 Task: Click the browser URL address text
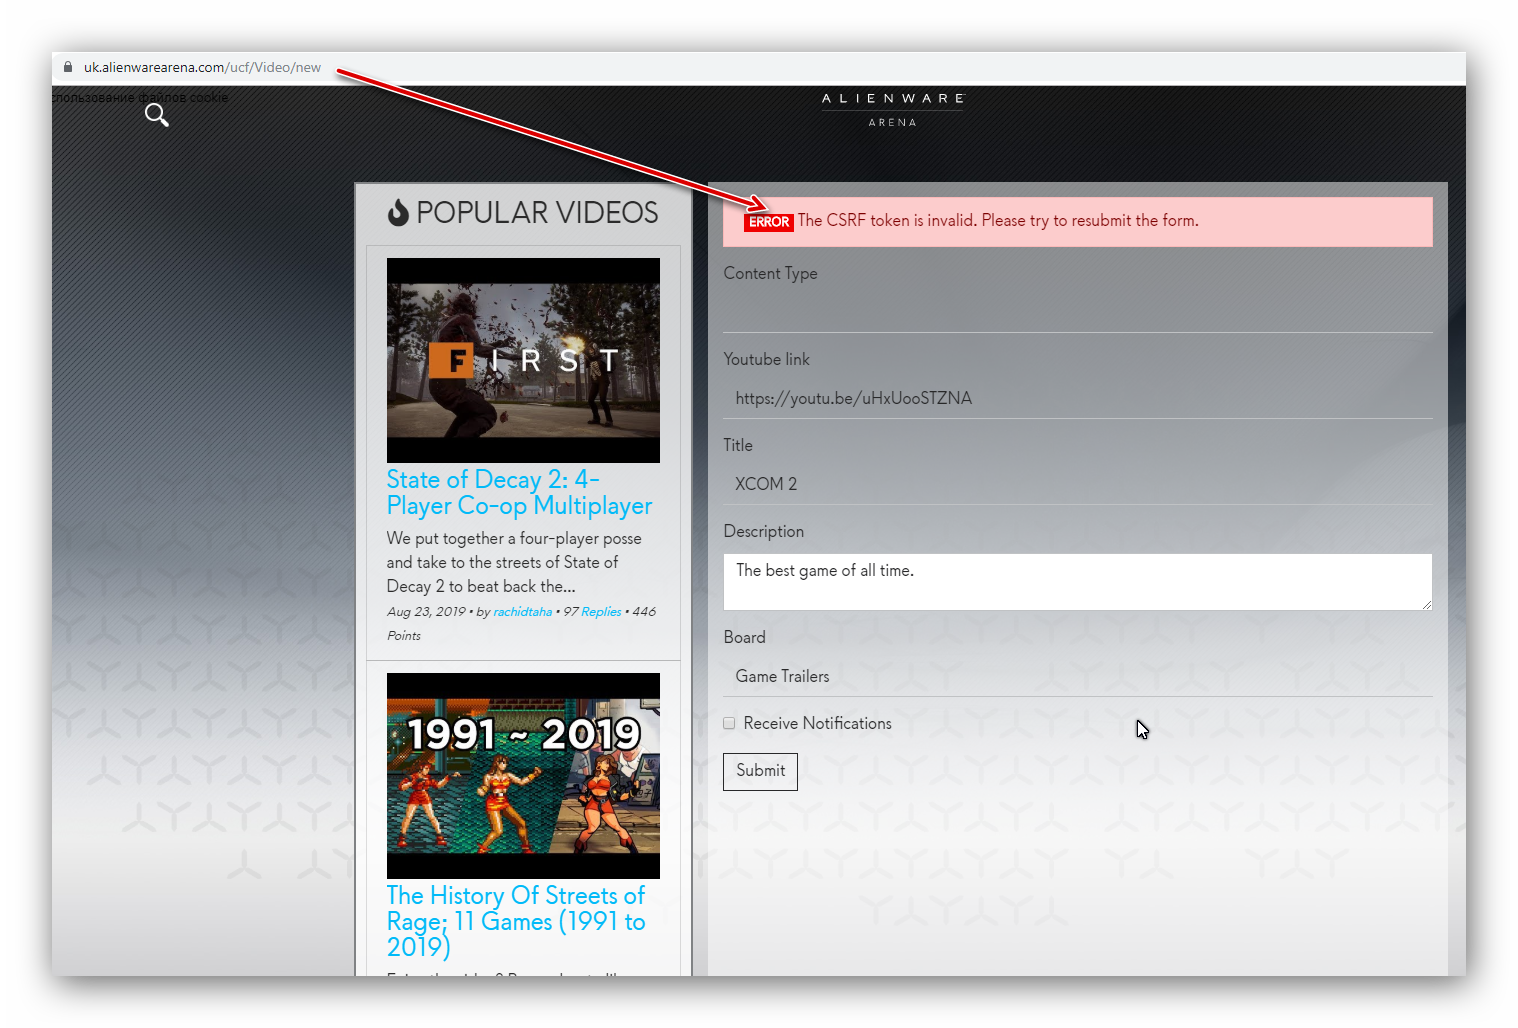click(202, 67)
